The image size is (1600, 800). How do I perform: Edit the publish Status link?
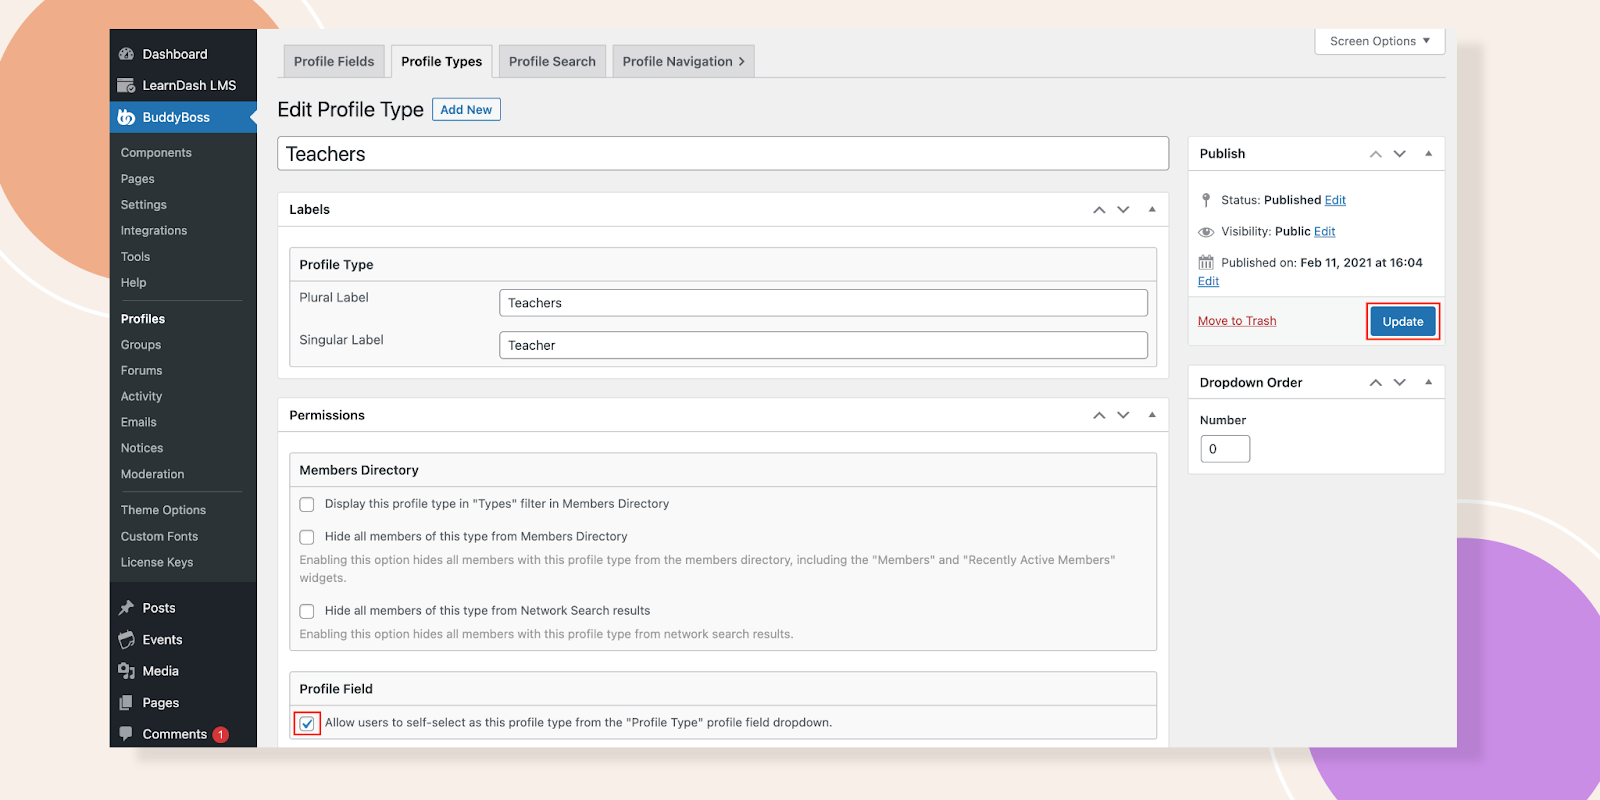1335,200
